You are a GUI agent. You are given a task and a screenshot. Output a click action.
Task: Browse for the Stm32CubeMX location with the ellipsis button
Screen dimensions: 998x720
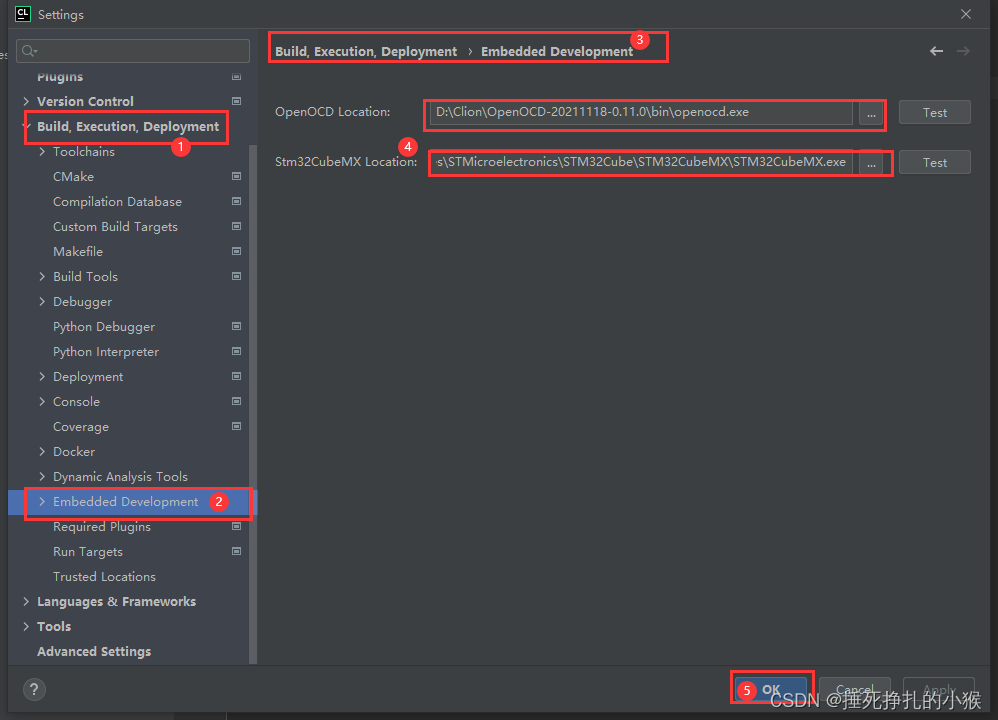click(871, 163)
